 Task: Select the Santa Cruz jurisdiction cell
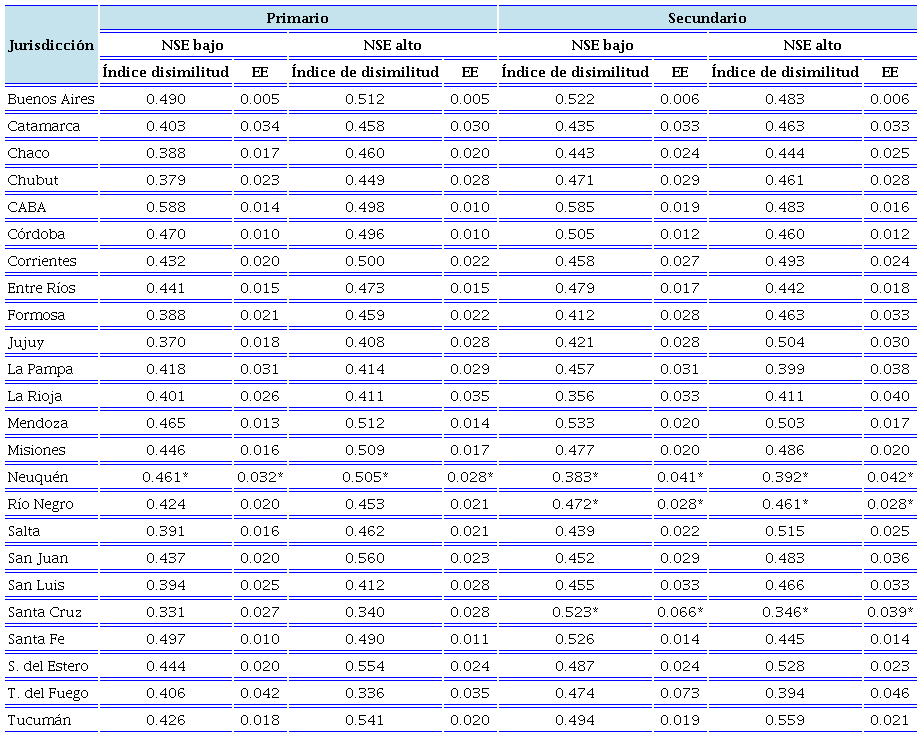tap(44, 612)
